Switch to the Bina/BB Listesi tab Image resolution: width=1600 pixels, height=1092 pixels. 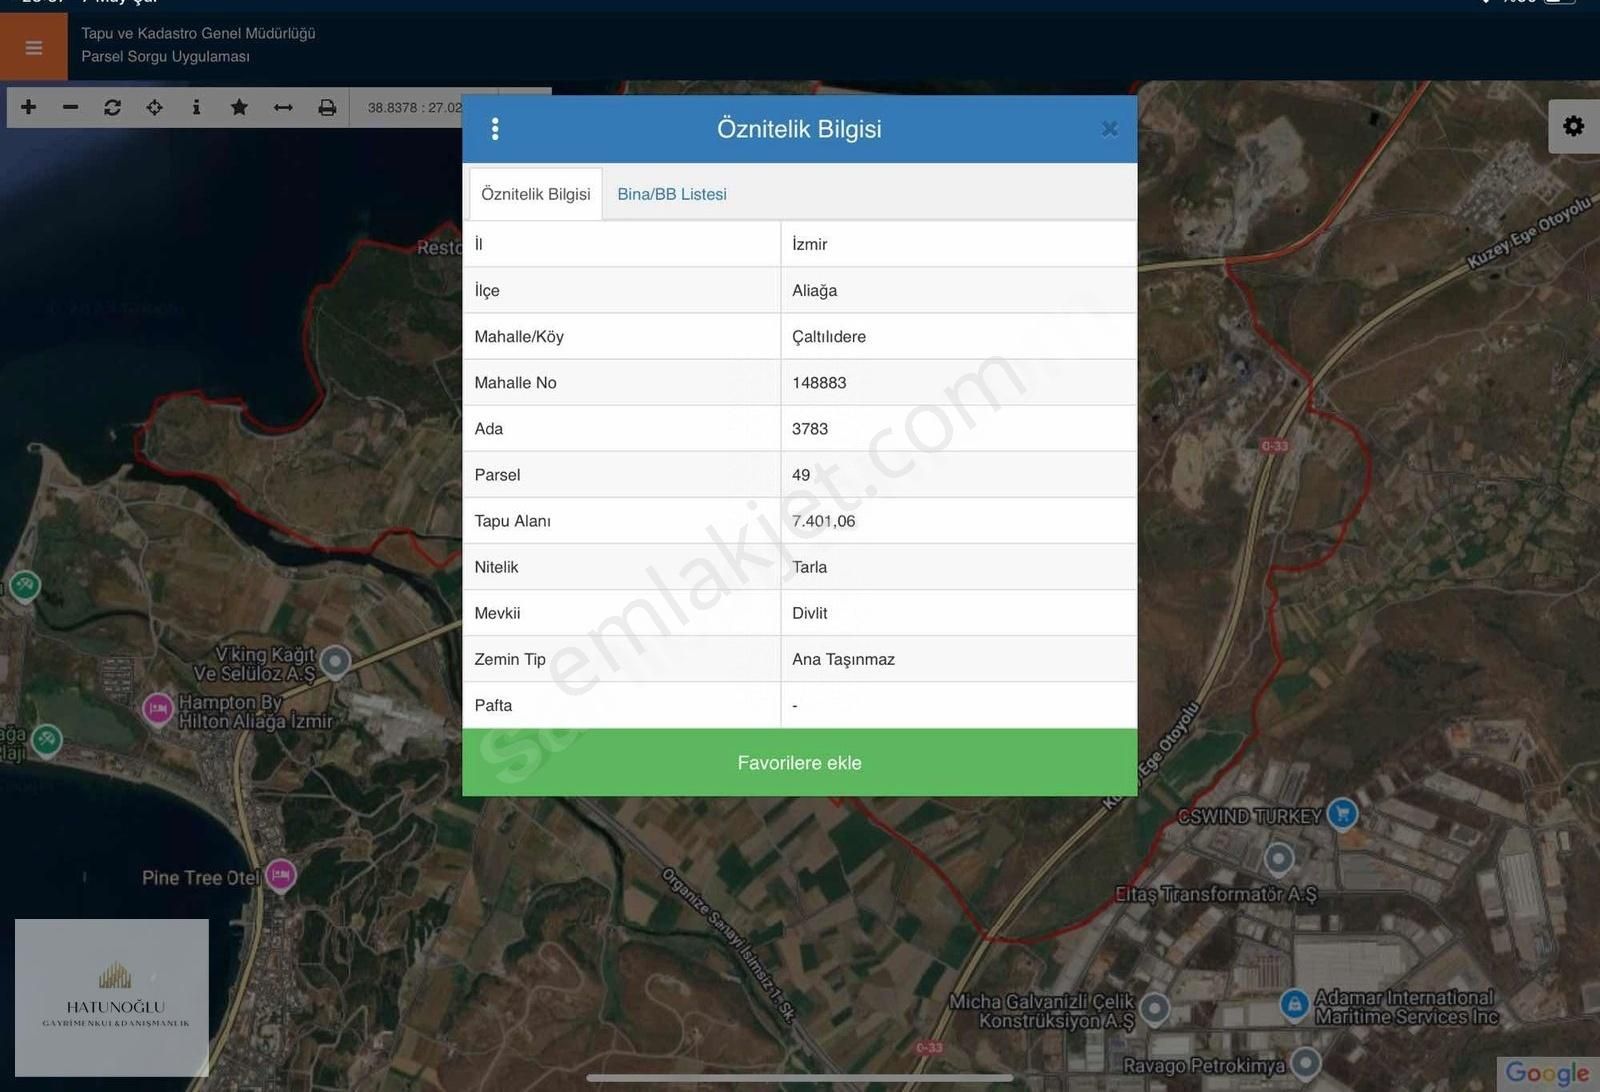pos(672,194)
